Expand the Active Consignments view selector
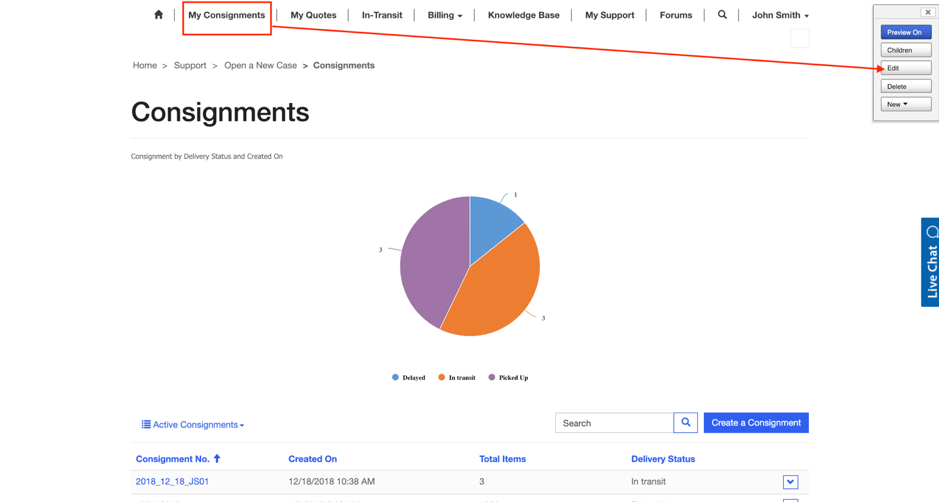939x502 pixels. (193, 425)
